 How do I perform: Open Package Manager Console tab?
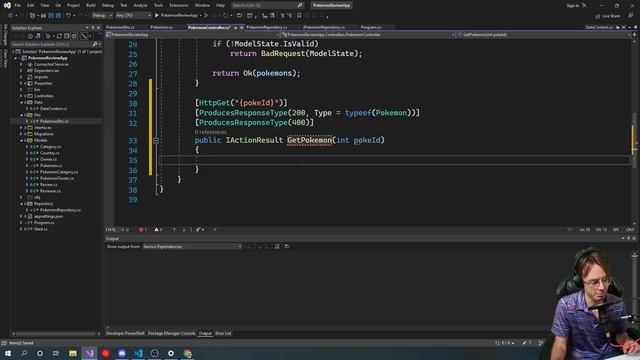(171, 333)
